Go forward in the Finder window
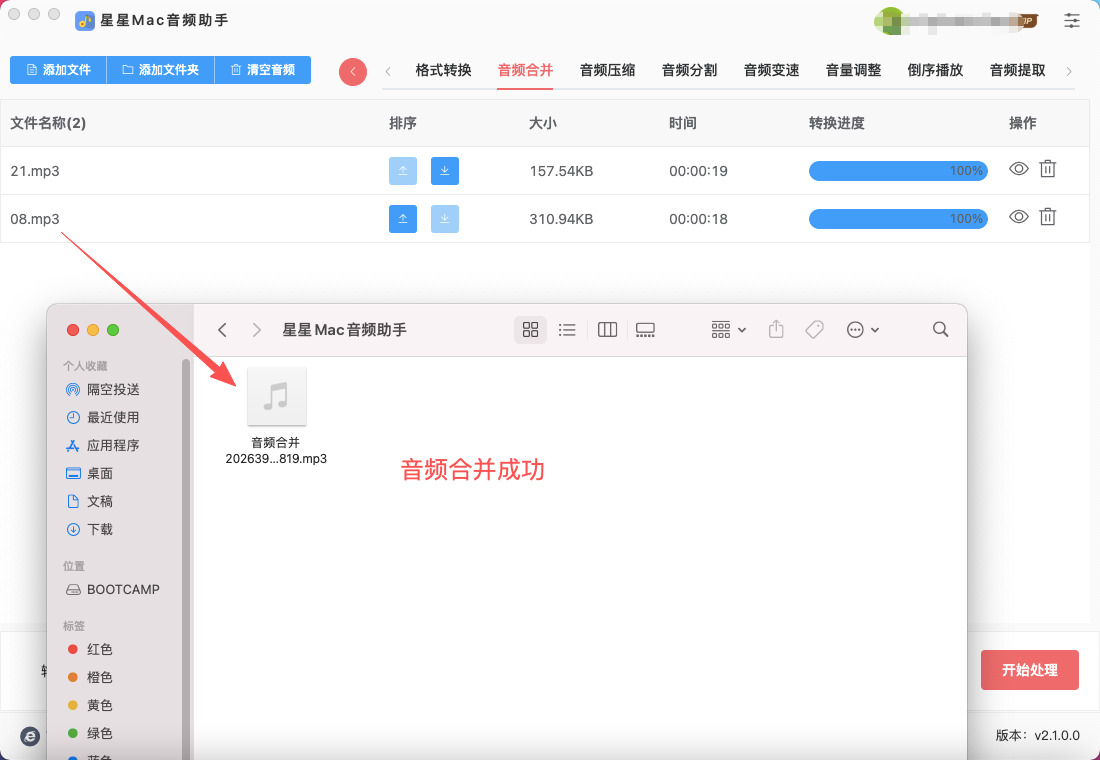Screen dimensions: 1100x760 [257, 330]
